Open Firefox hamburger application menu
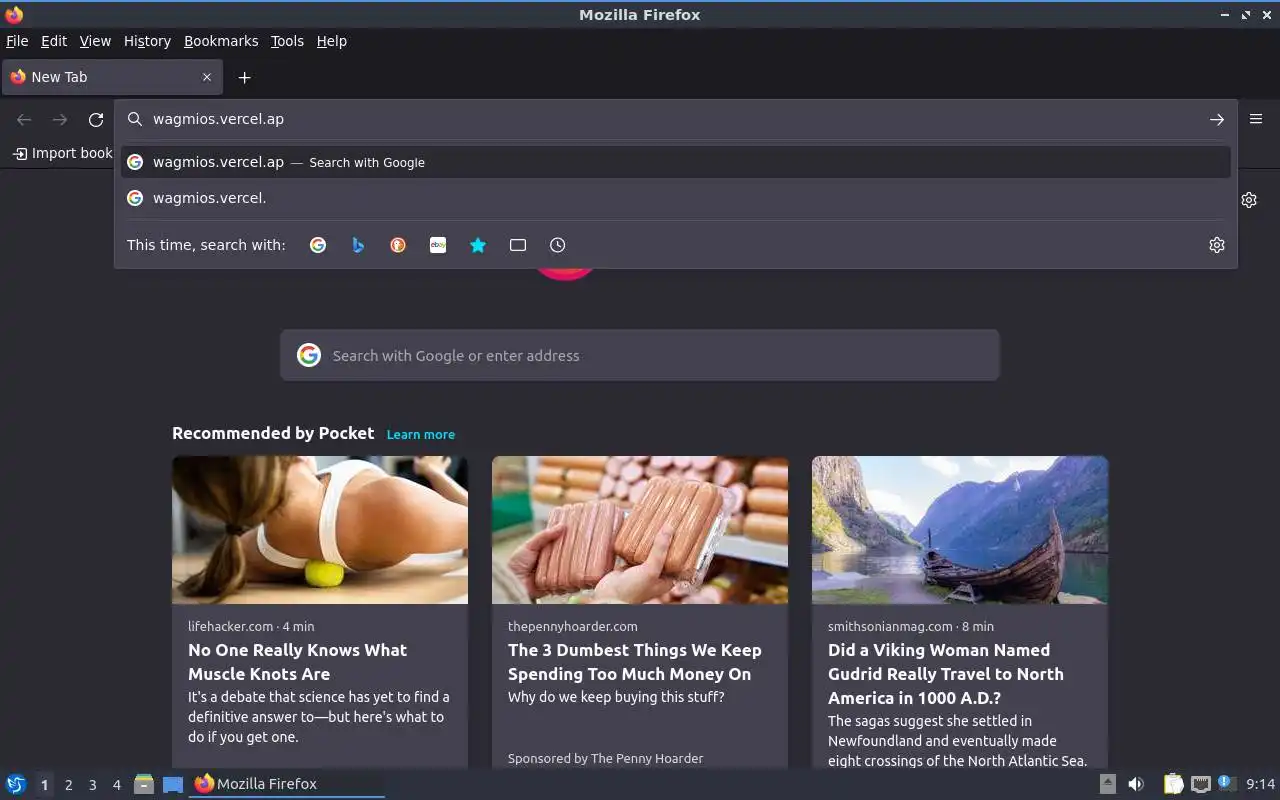The image size is (1280, 800). coord(1256,119)
